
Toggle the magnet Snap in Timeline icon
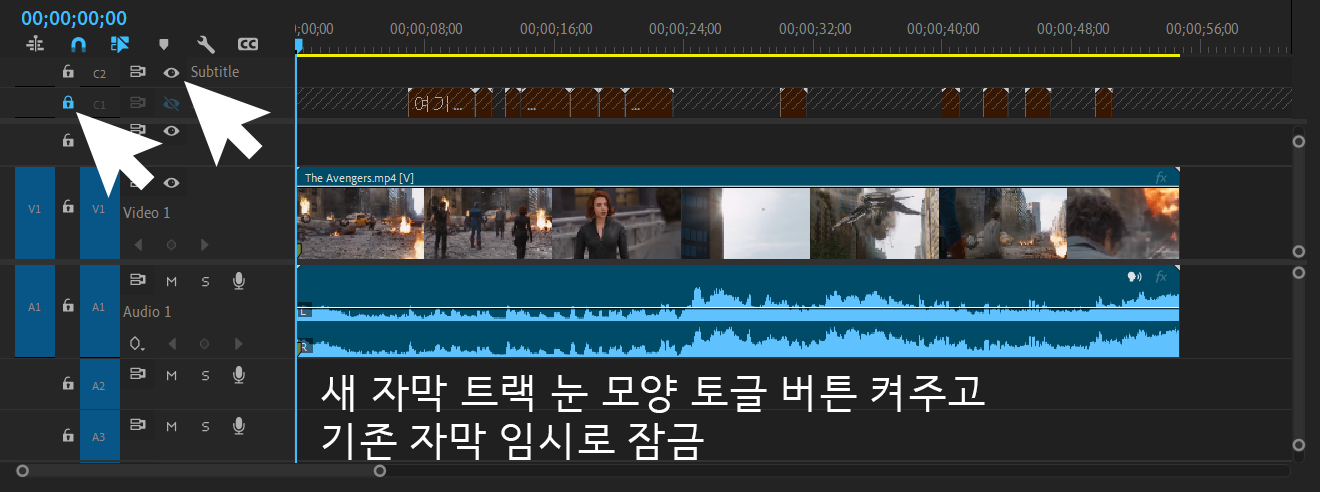(x=78, y=44)
